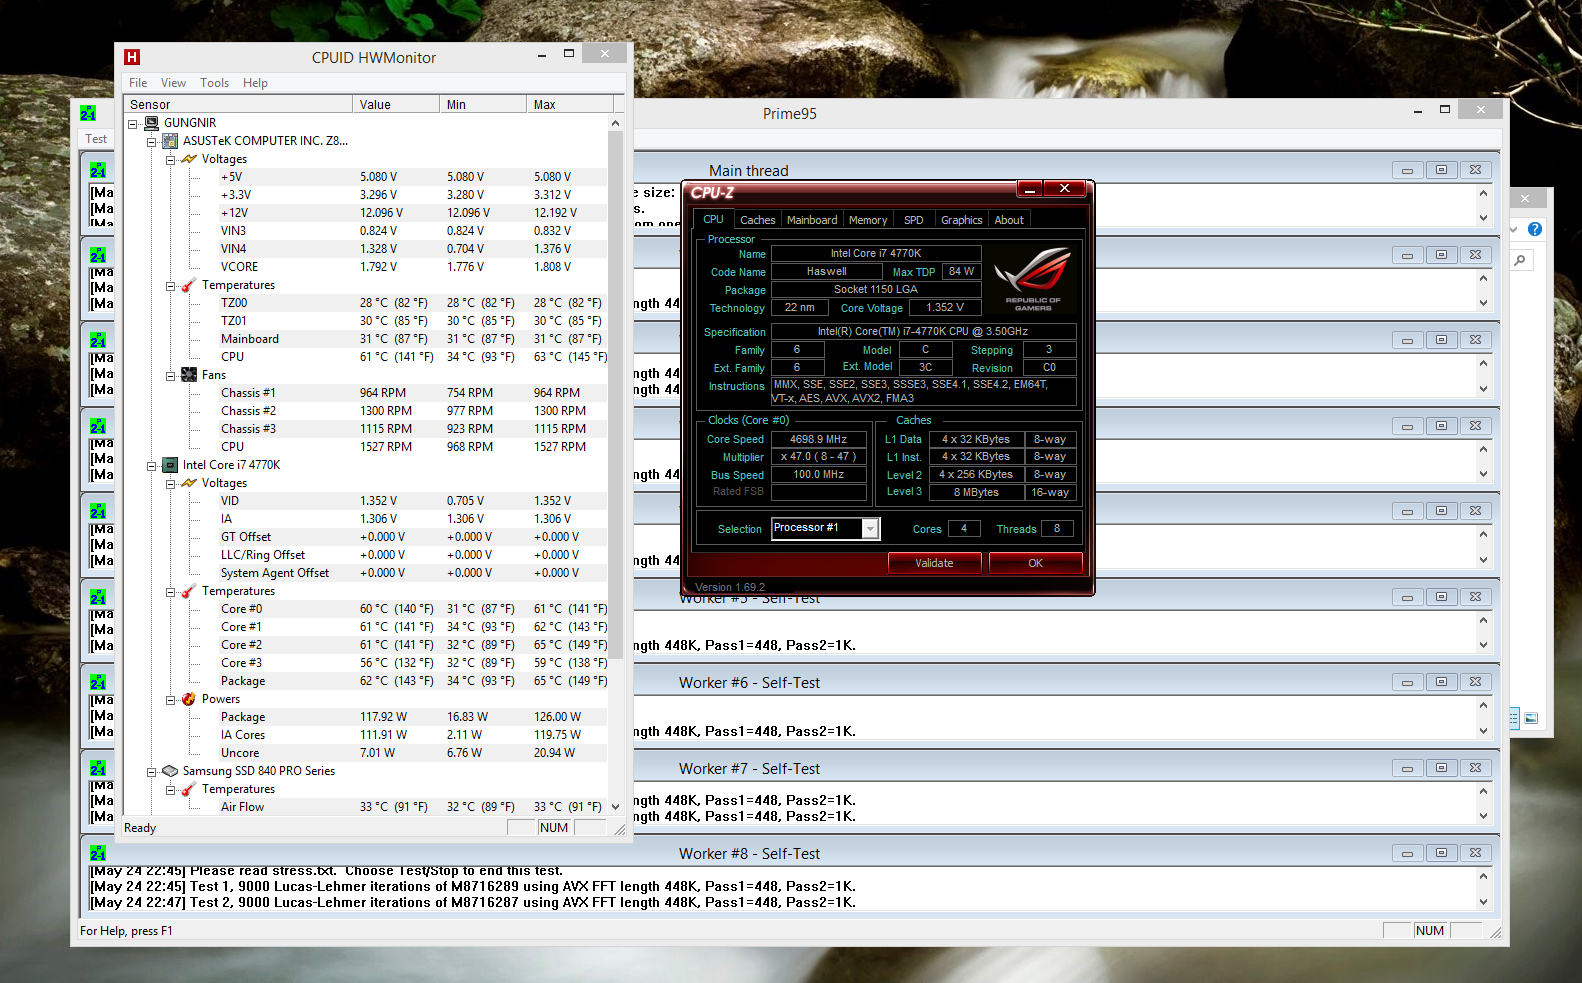Minimize the Main thread child window

click(x=1407, y=170)
